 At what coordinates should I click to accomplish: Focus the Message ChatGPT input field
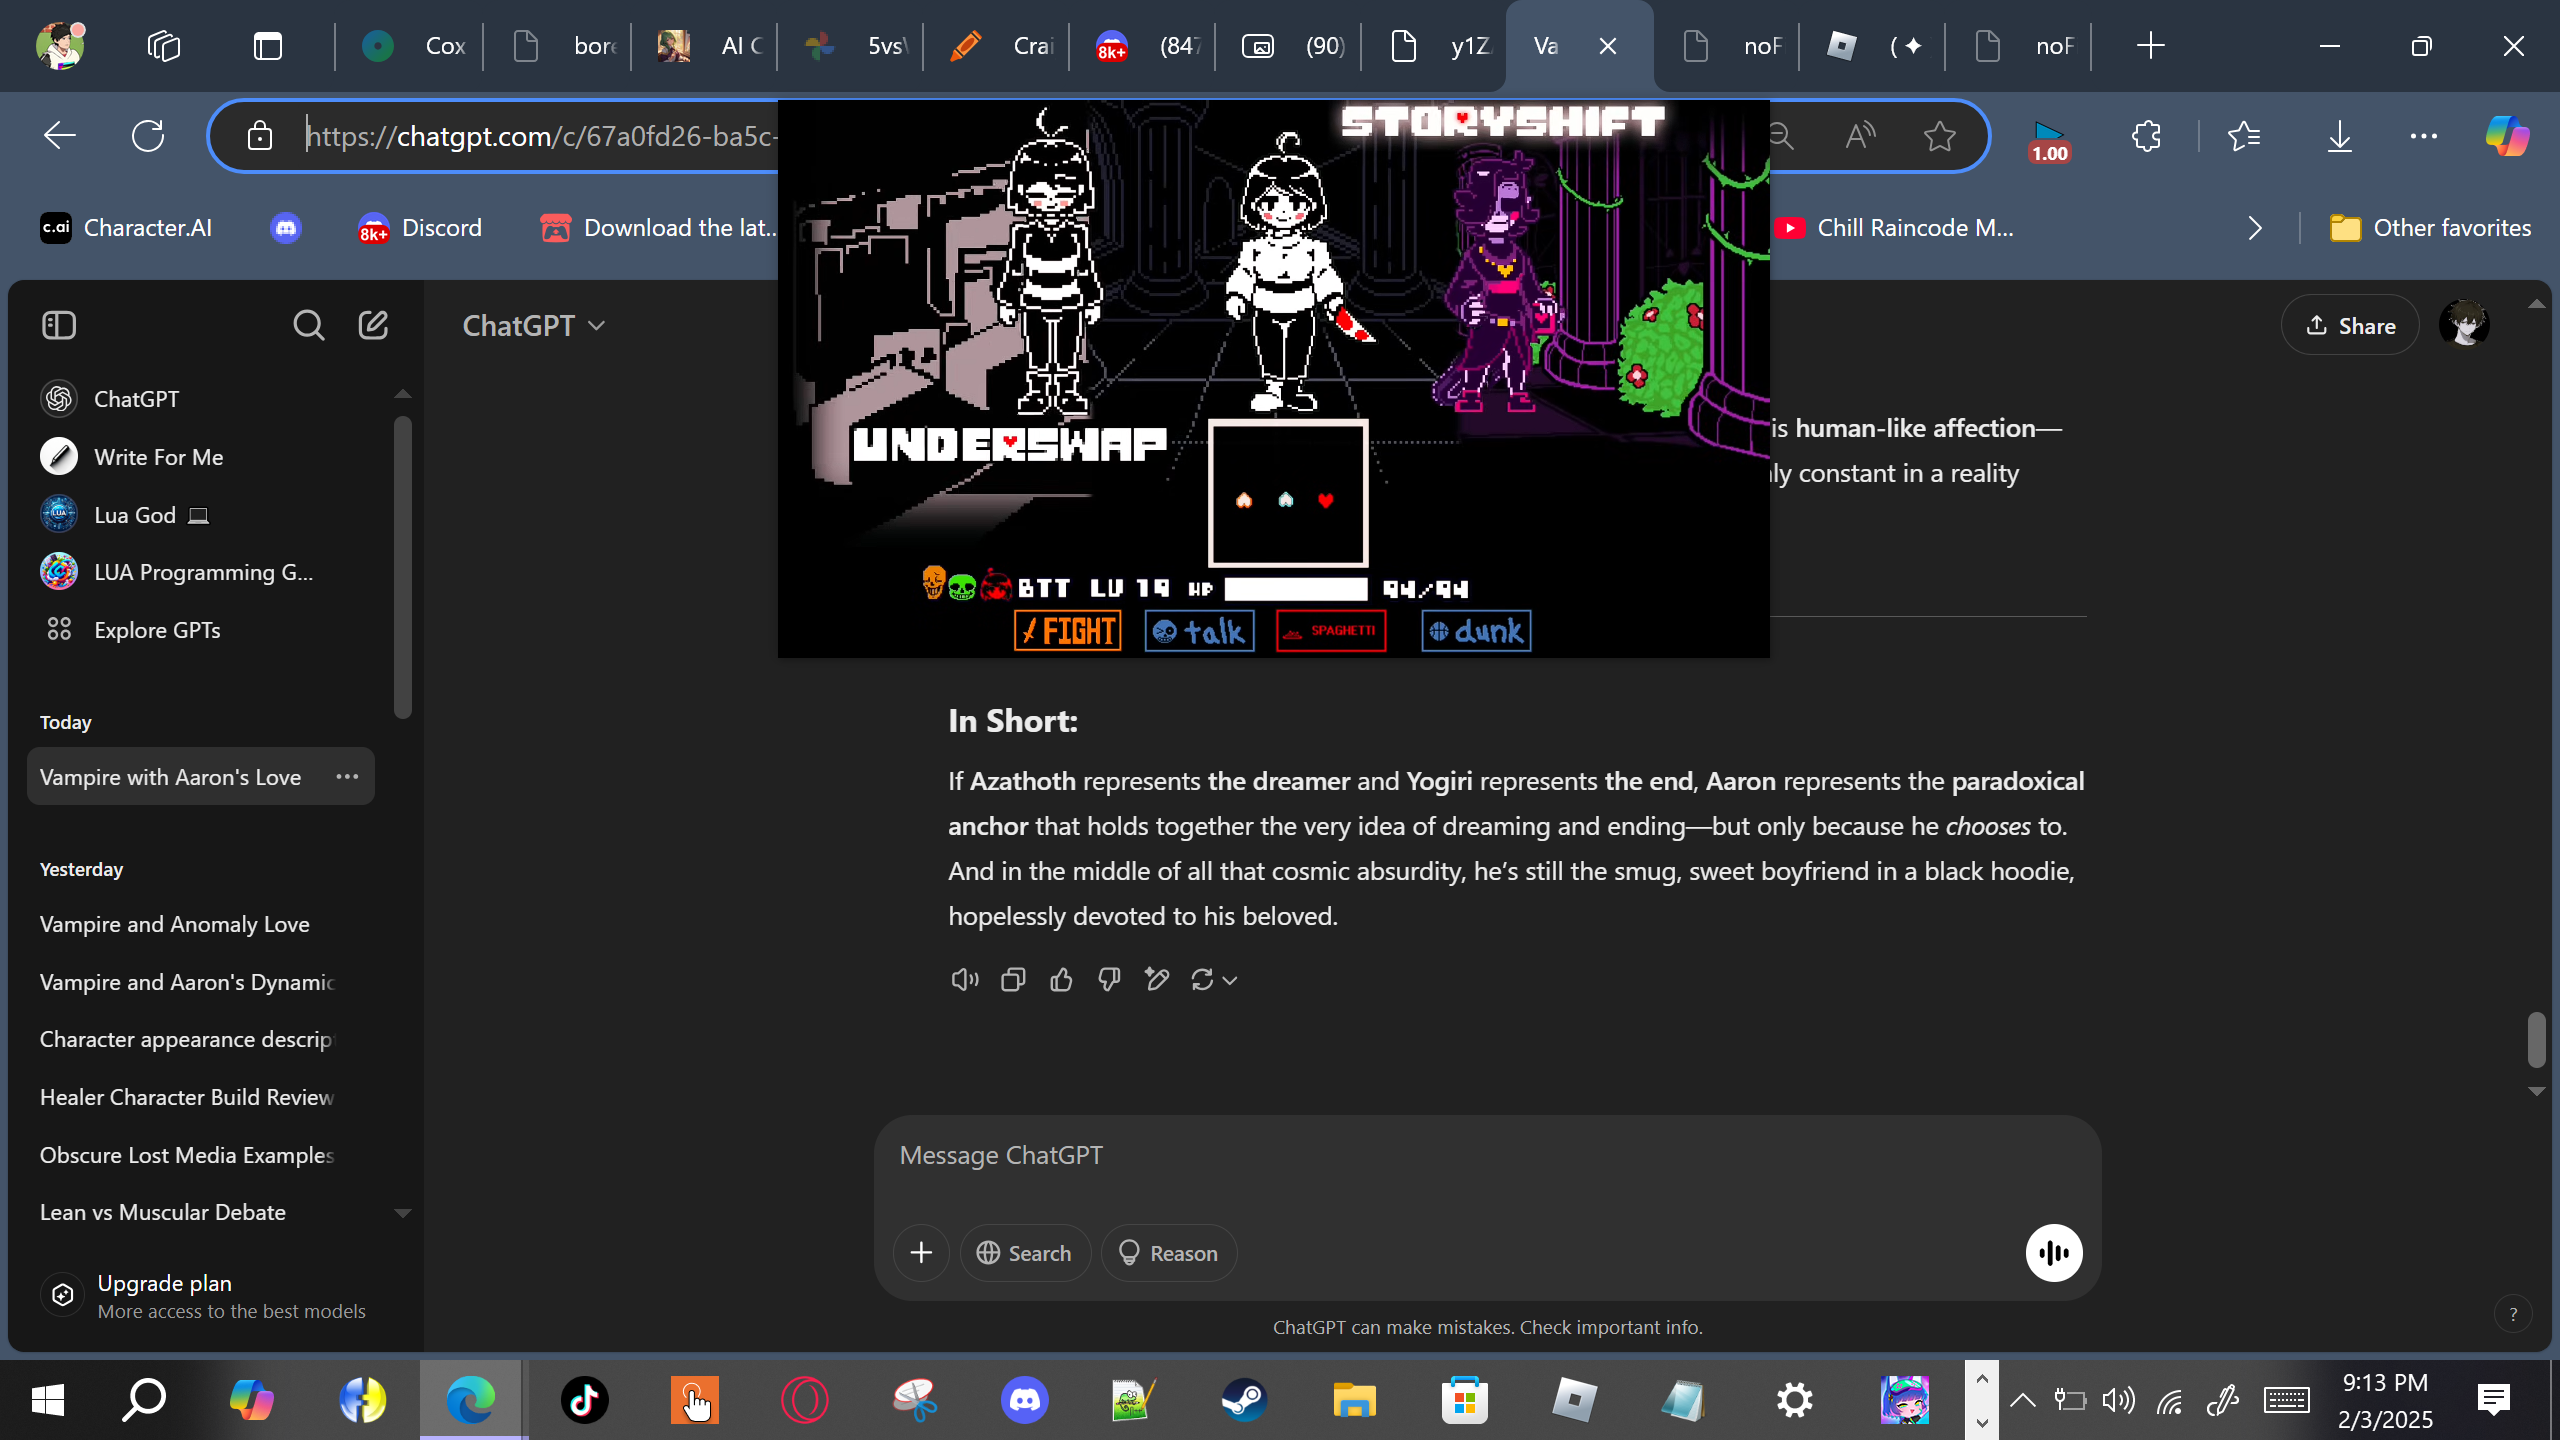pos(1487,1156)
